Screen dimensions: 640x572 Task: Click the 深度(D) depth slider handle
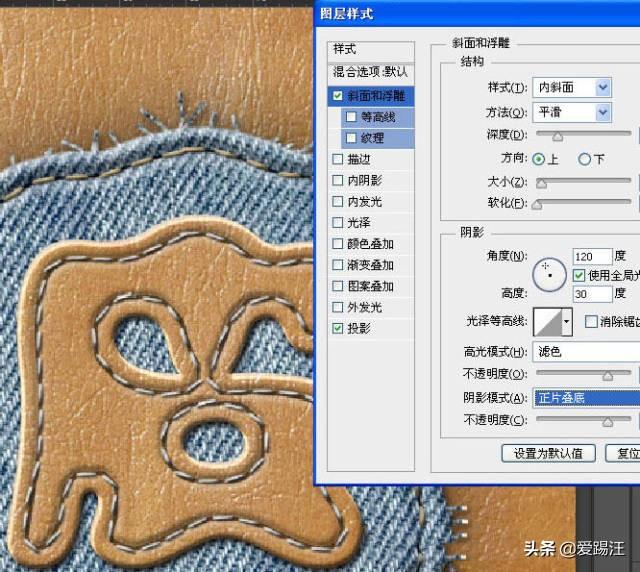pos(558,136)
